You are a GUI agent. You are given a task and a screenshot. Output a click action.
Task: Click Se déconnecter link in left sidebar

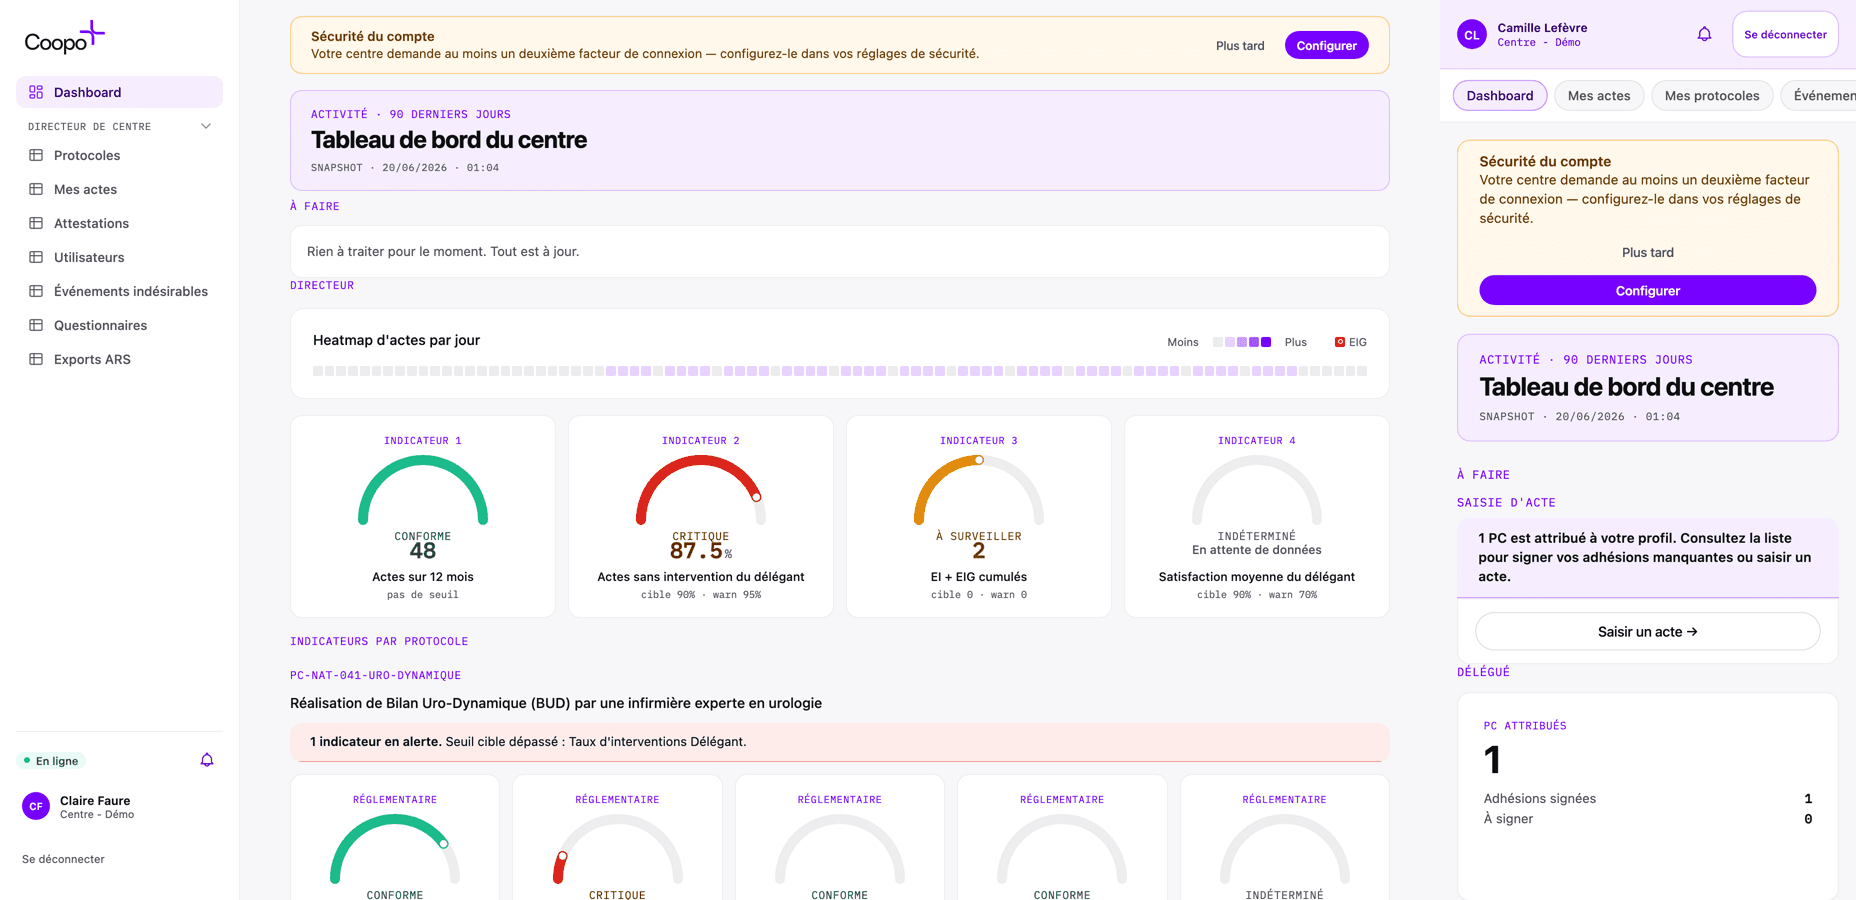click(63, 859)
